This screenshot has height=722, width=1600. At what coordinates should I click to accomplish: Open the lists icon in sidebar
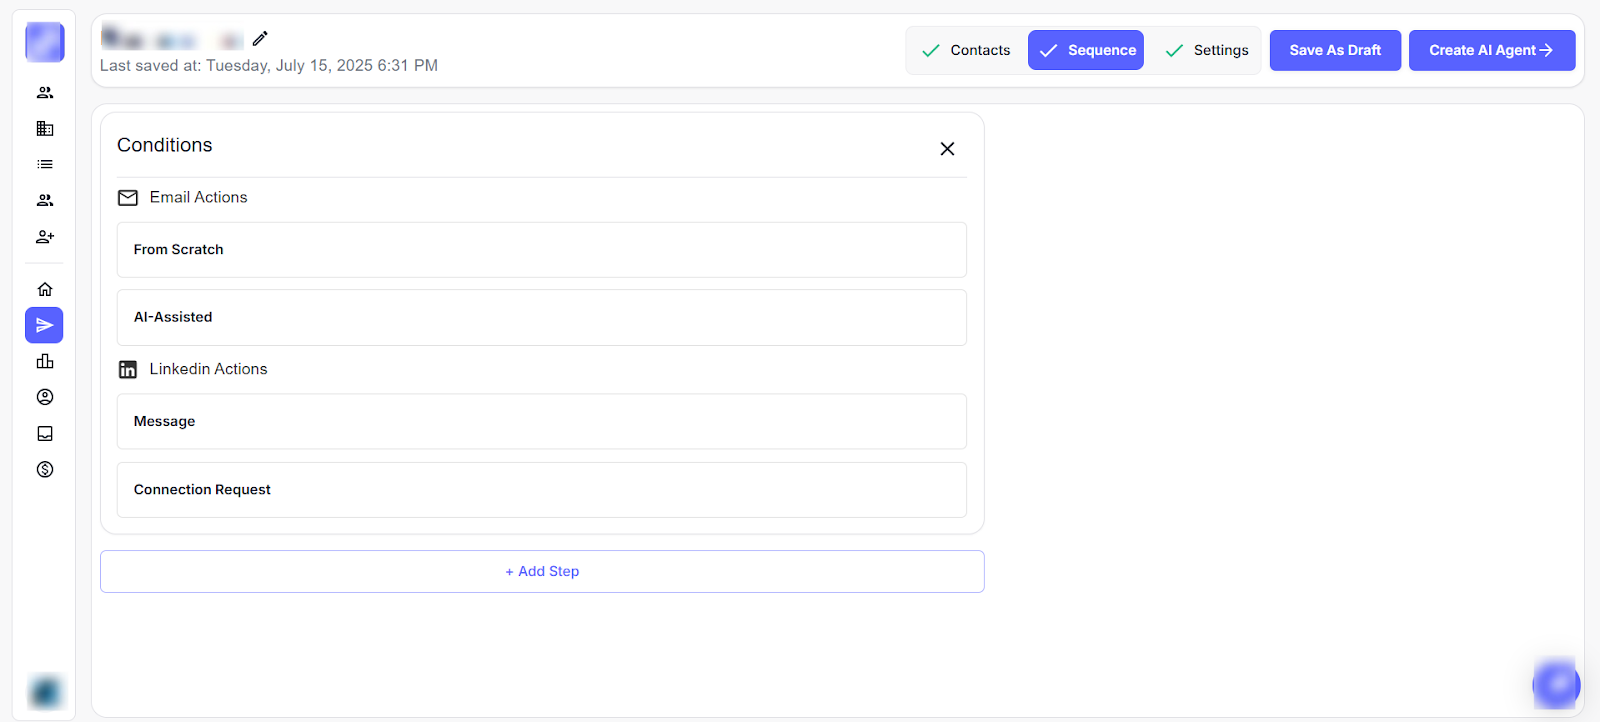tap(45, 164)
